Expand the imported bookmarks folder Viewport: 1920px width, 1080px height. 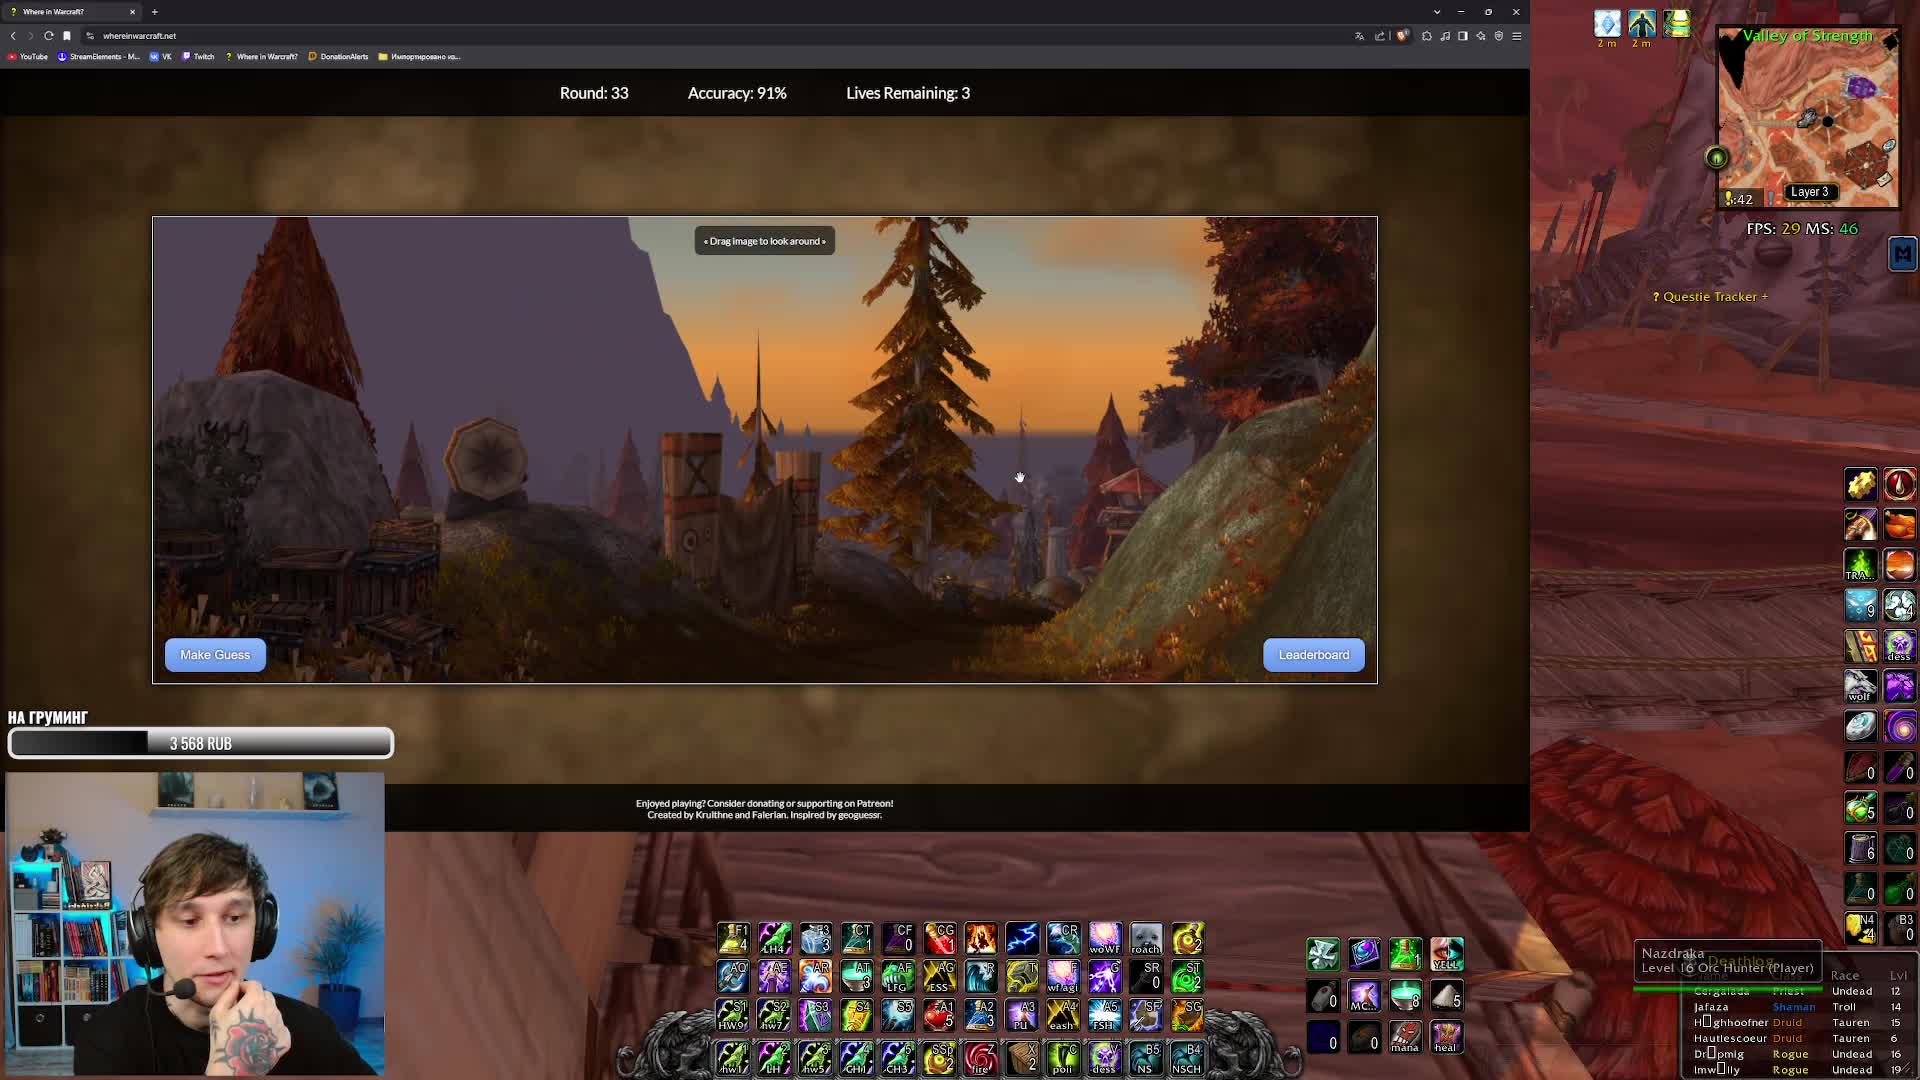[419, 57]
